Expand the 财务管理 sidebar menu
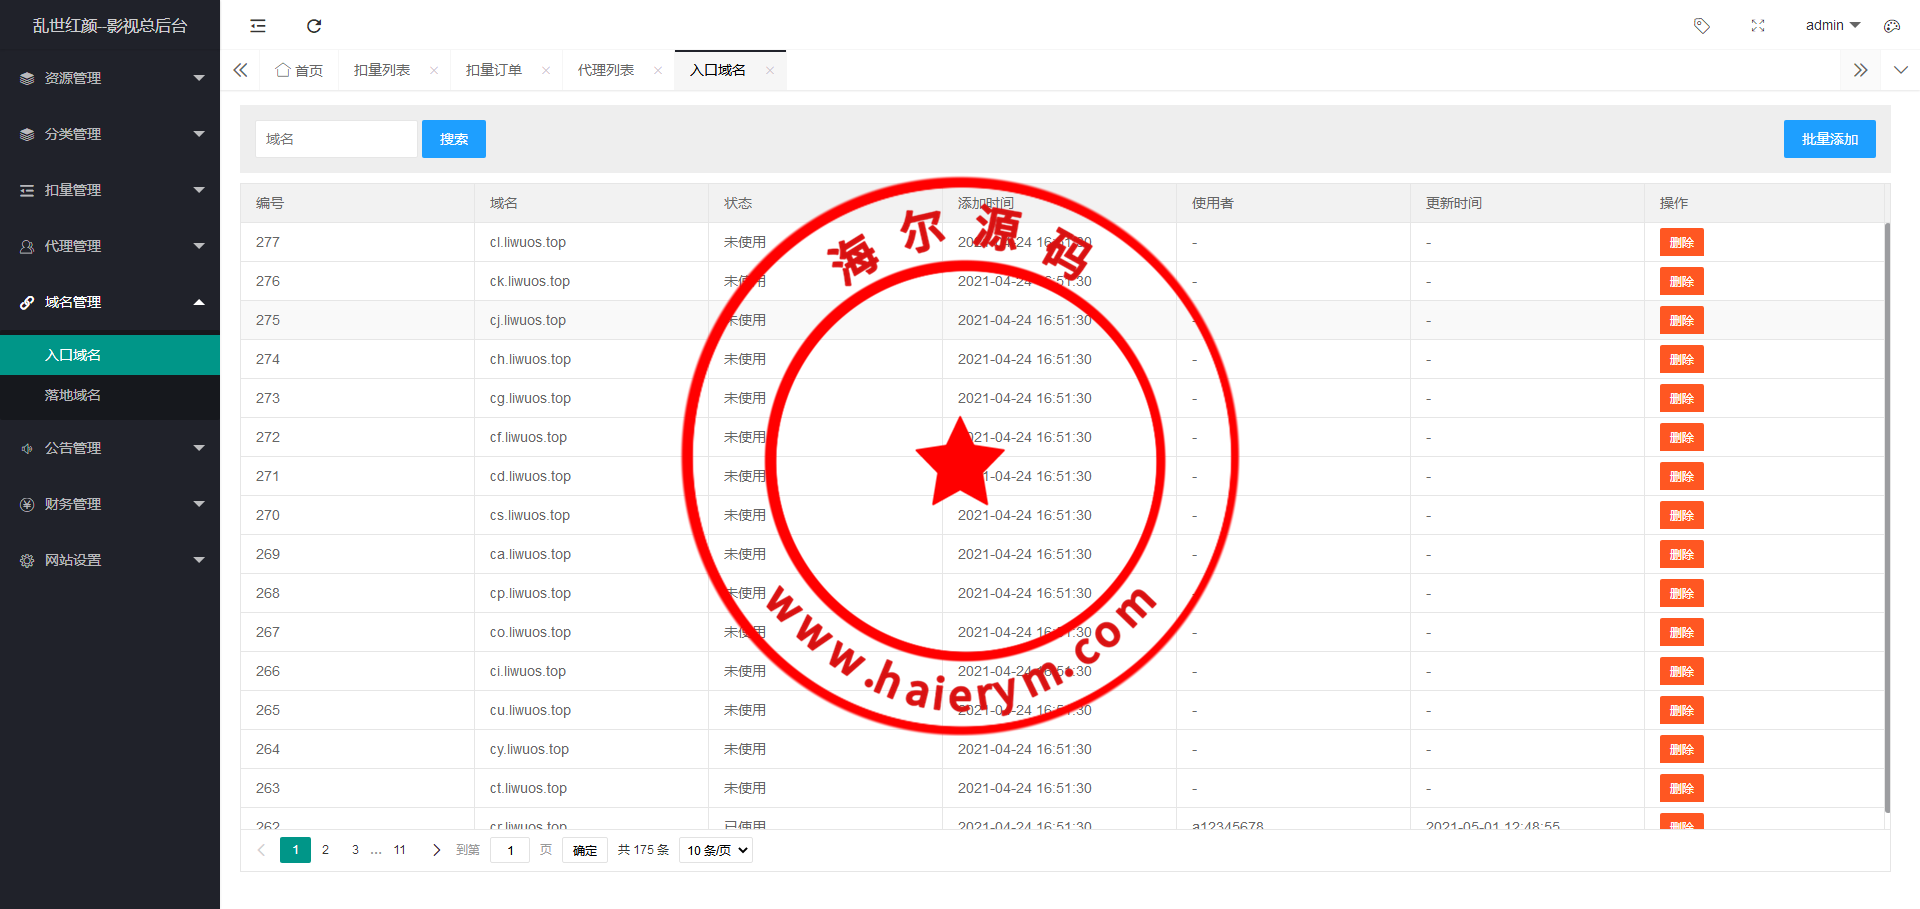 tap(110, 504)
